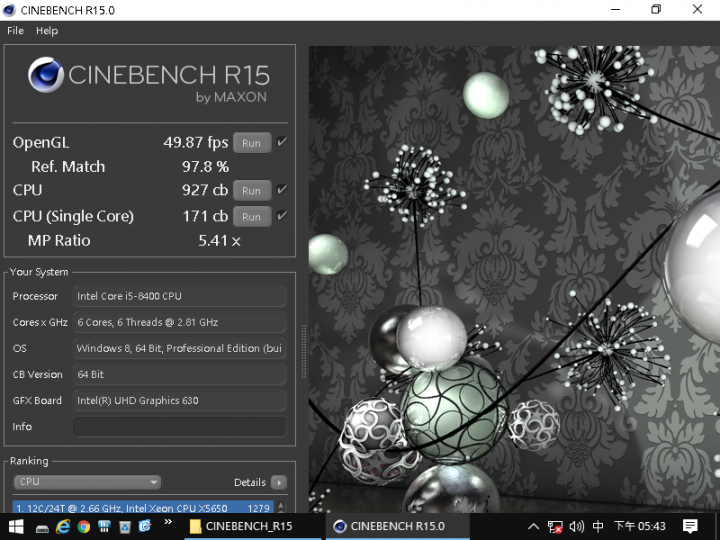Click the Cores x GHz field
The width and height of the screenshot is (720, 540).
[x=180, y=322]
